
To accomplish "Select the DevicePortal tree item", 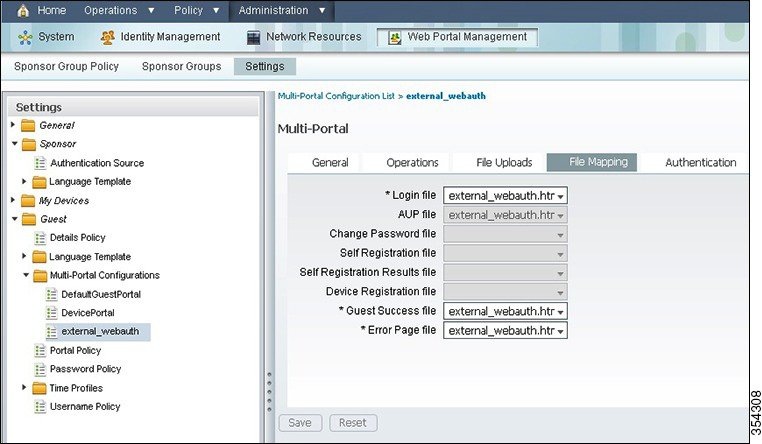I will pos(87,313).
